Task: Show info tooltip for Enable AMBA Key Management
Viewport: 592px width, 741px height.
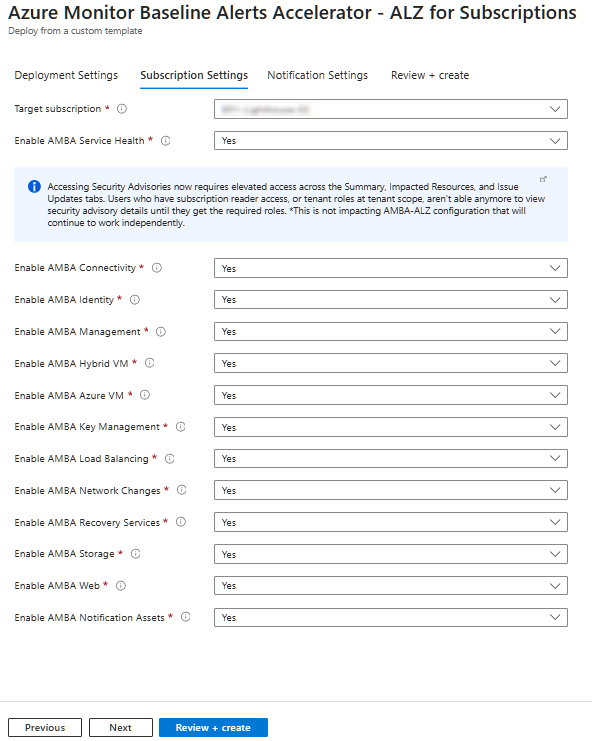Action: click(x=181, y=427)
